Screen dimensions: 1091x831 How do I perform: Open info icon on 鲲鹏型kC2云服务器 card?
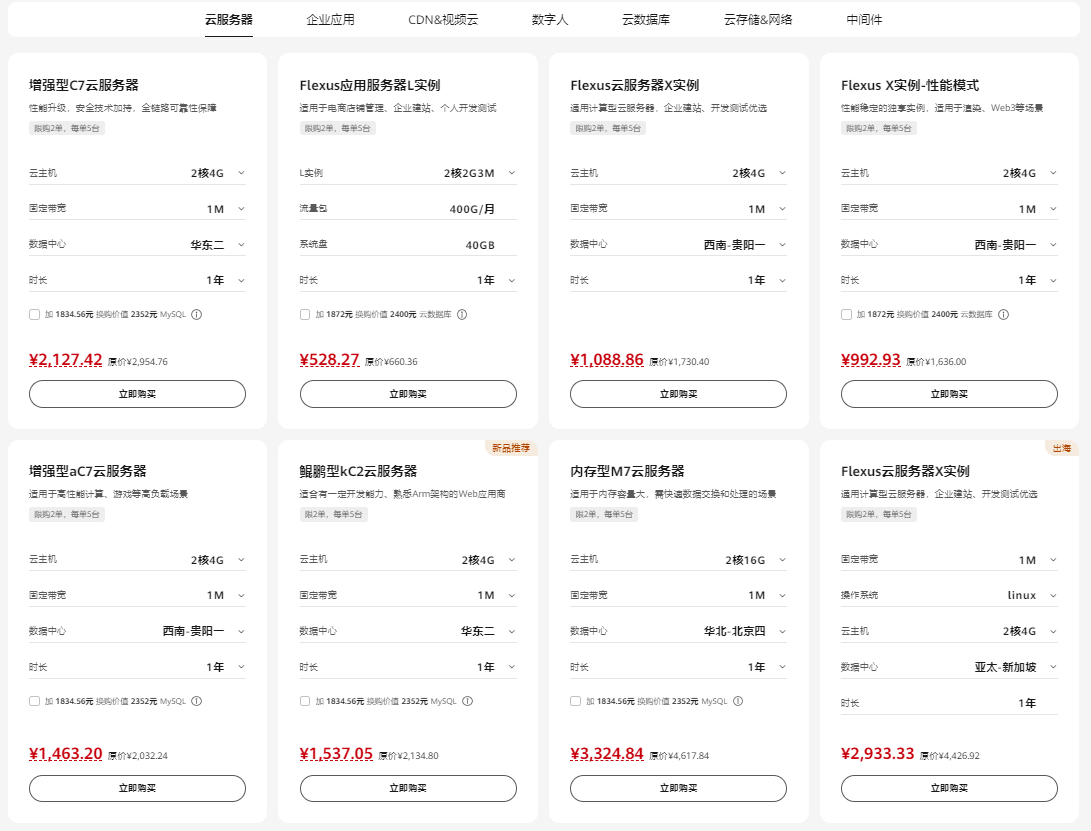click(468, 701)
